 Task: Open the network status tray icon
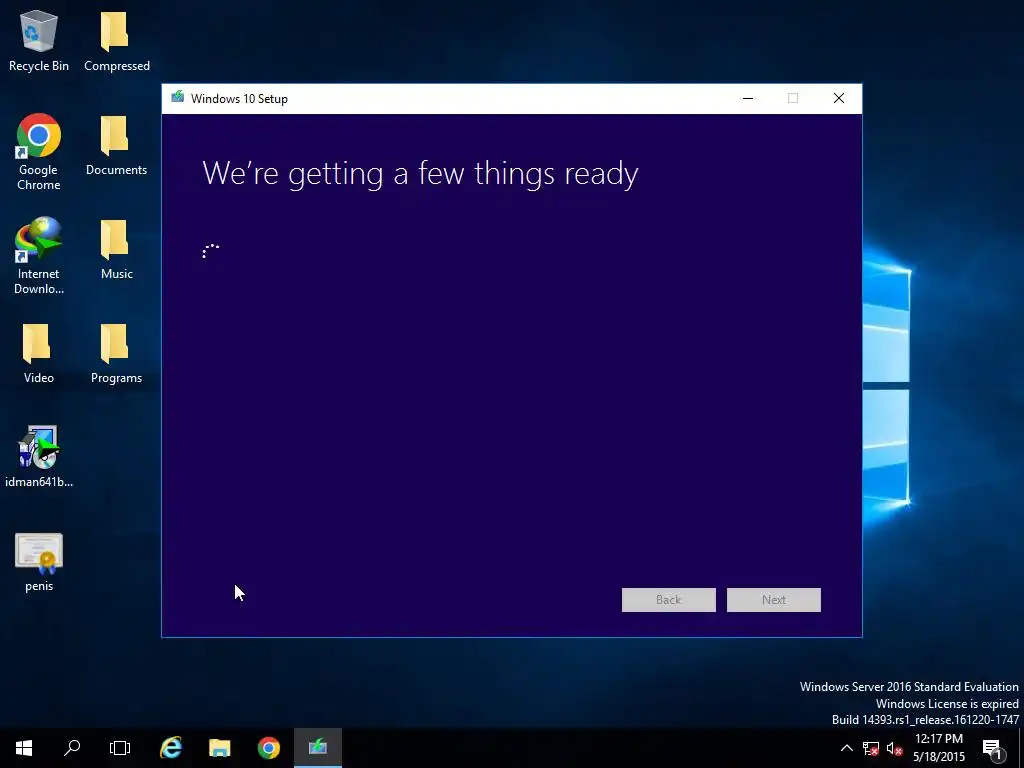tap(871, 748)
